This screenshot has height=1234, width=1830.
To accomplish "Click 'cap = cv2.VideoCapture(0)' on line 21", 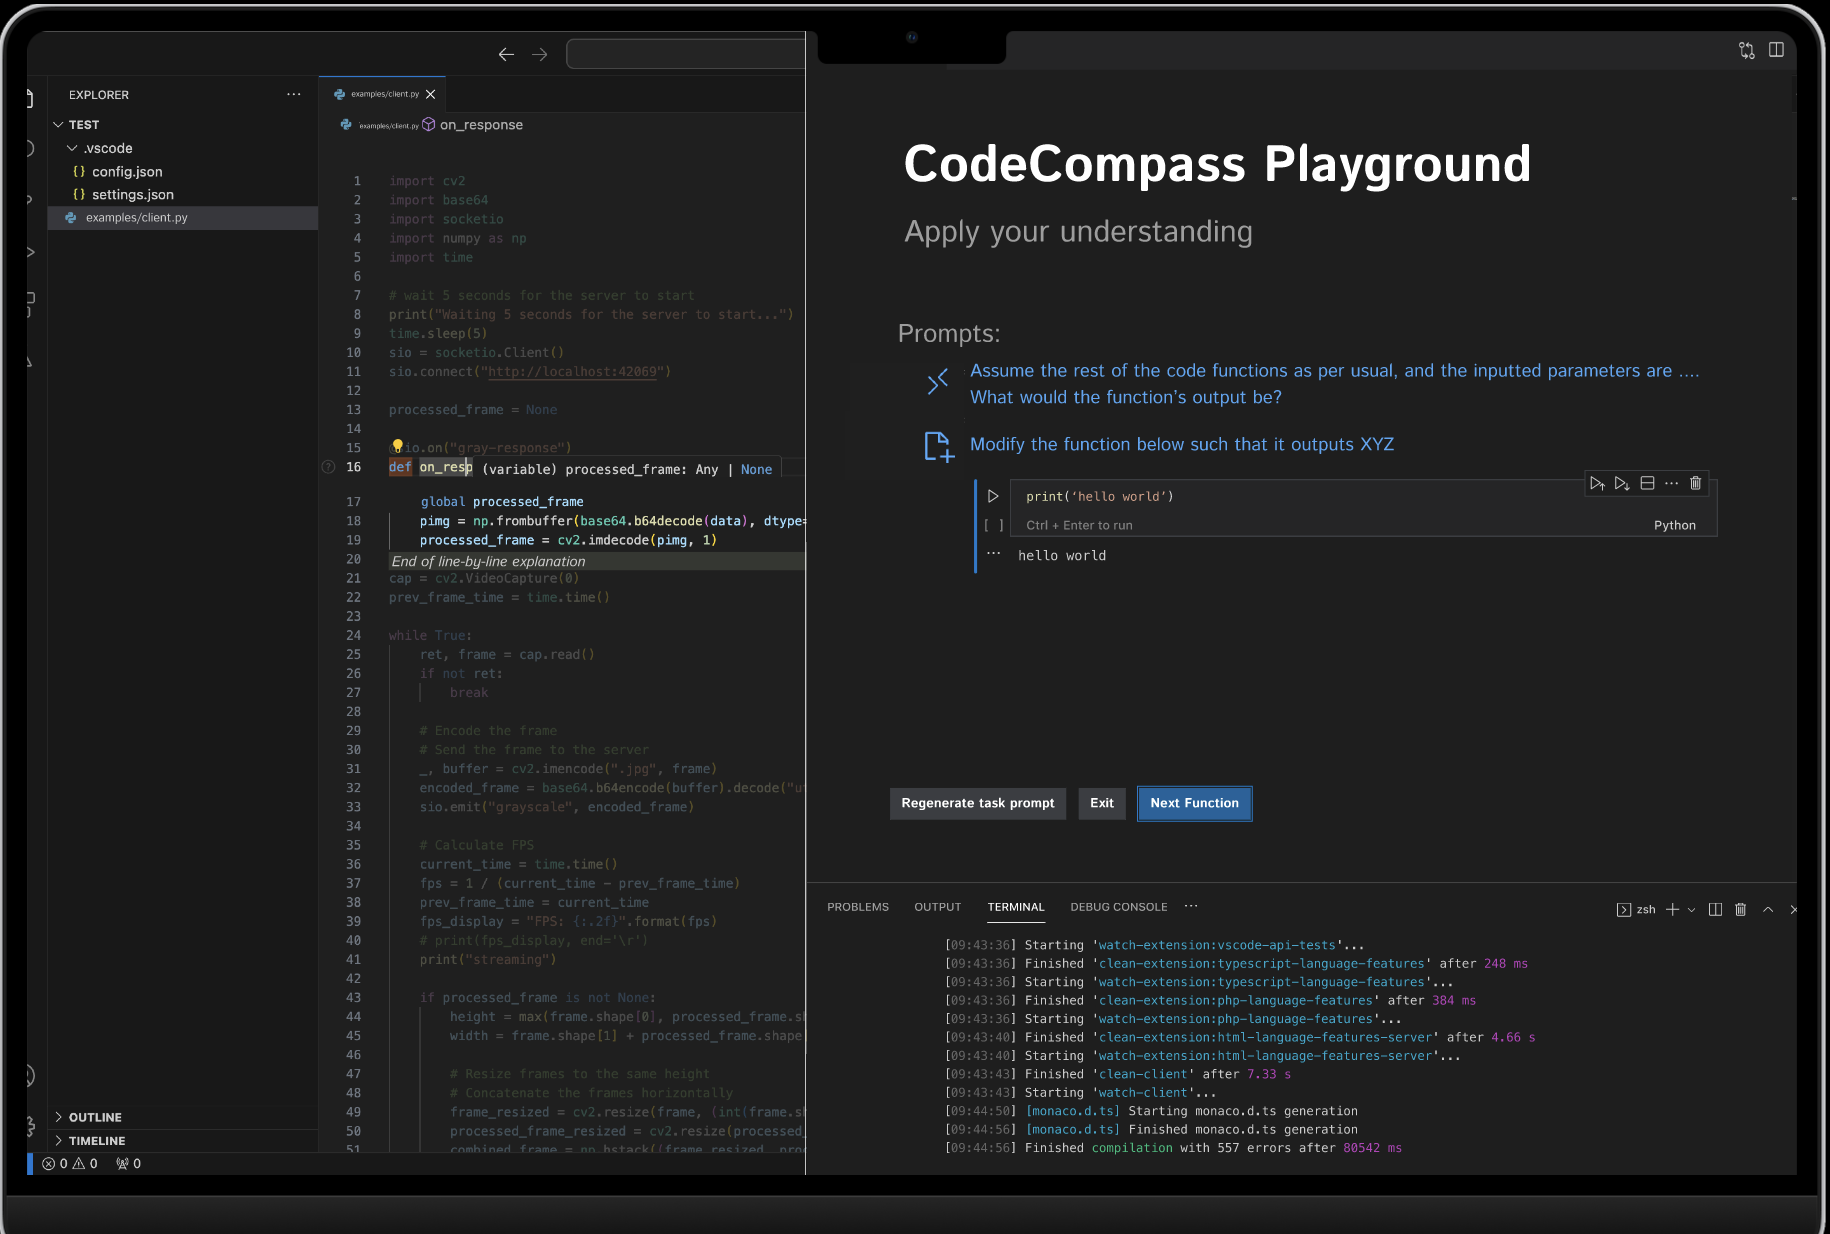I will [x=484, y=578].
